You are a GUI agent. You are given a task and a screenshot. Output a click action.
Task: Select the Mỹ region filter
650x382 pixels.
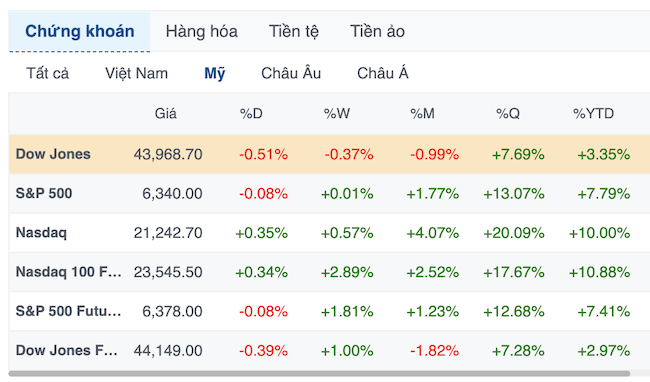coord(215,73)
